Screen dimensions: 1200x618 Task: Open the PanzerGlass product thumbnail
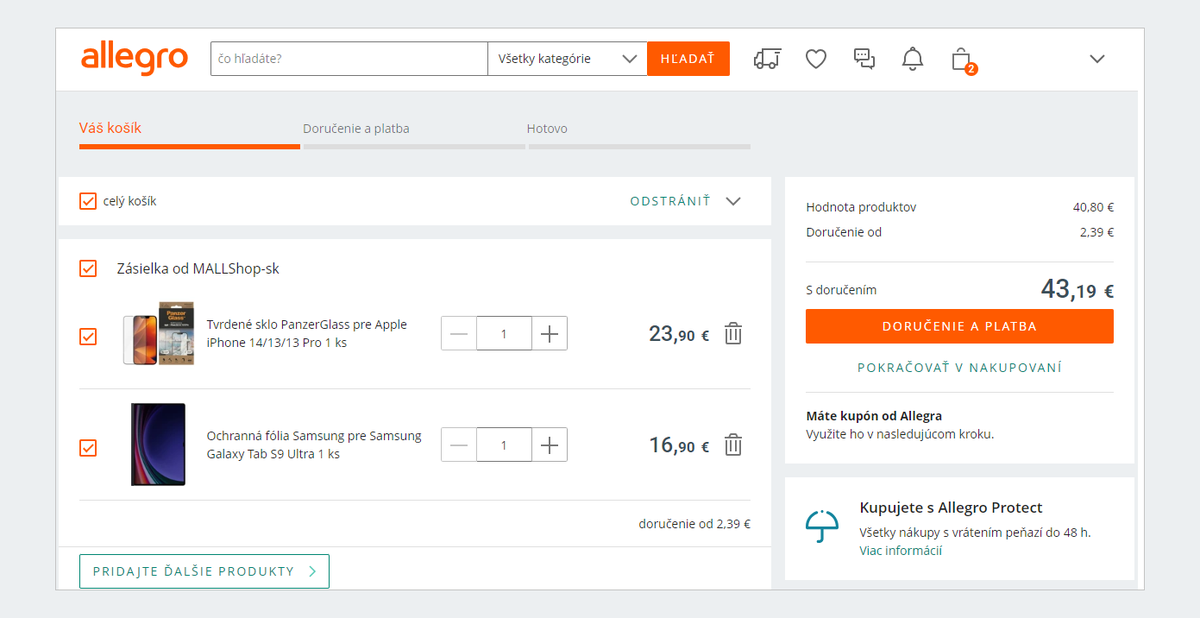(x=158, y=334)
